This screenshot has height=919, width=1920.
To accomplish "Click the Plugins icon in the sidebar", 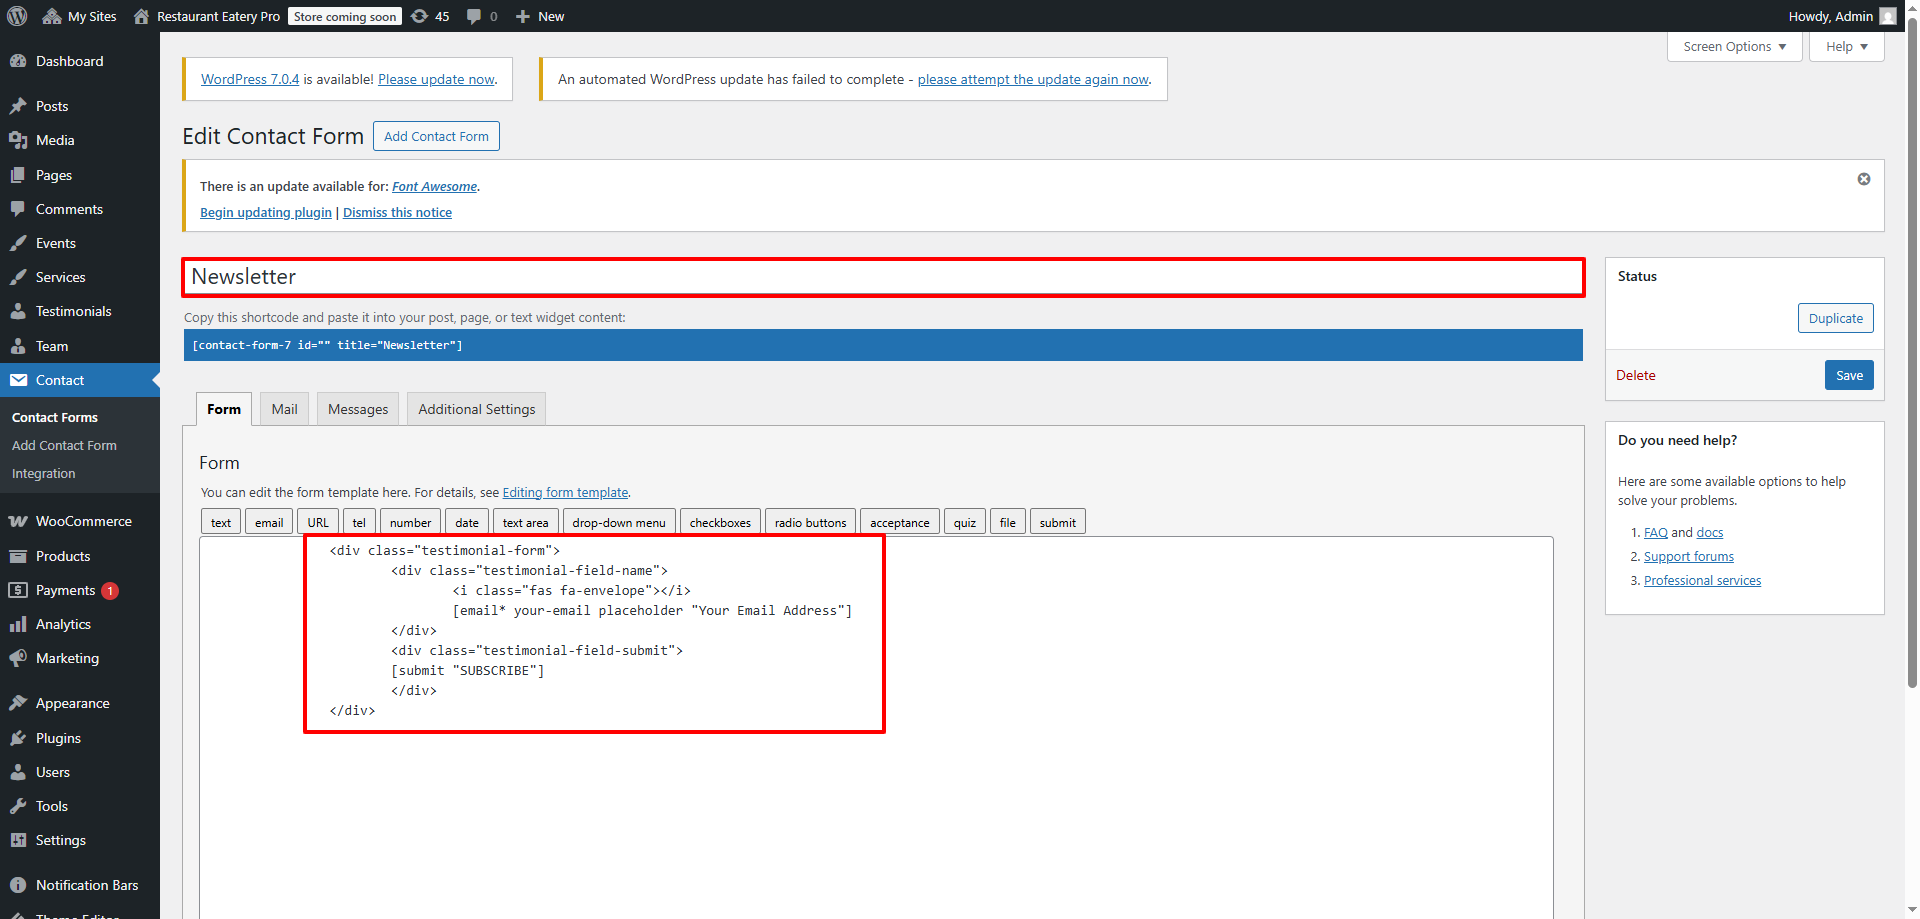I will (18, 738).
